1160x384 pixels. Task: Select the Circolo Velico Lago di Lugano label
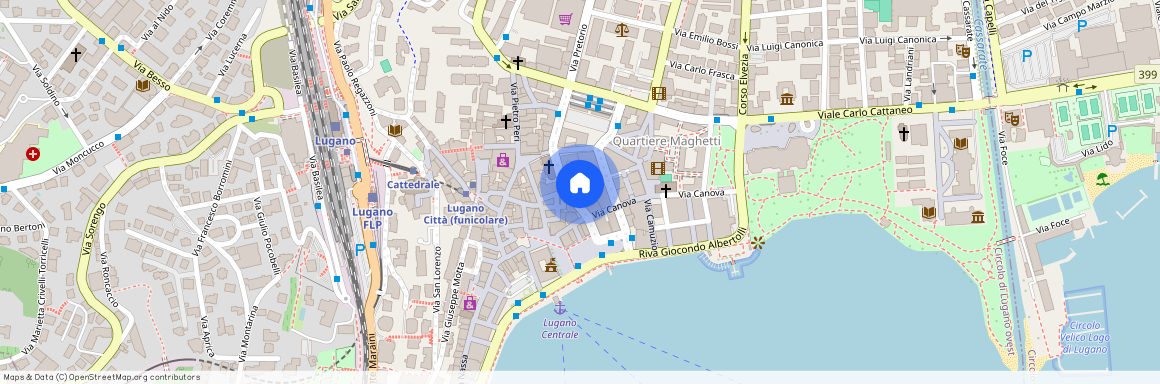pos(1085,337)
